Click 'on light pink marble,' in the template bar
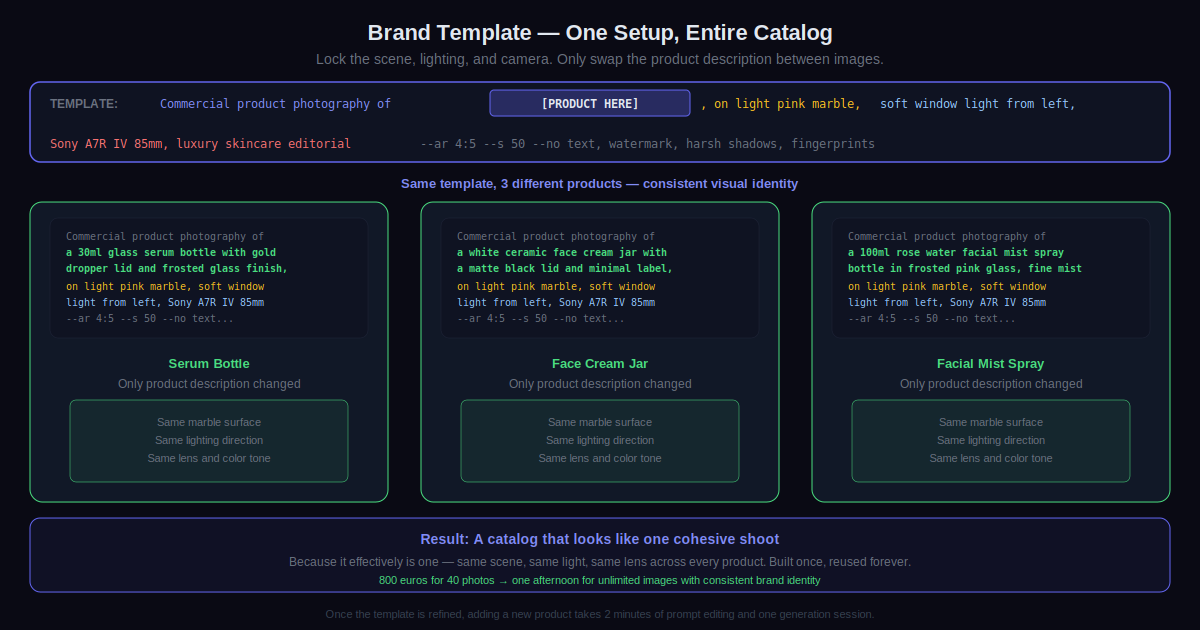This screenshot has width=1200, height=630. (787, 104)
